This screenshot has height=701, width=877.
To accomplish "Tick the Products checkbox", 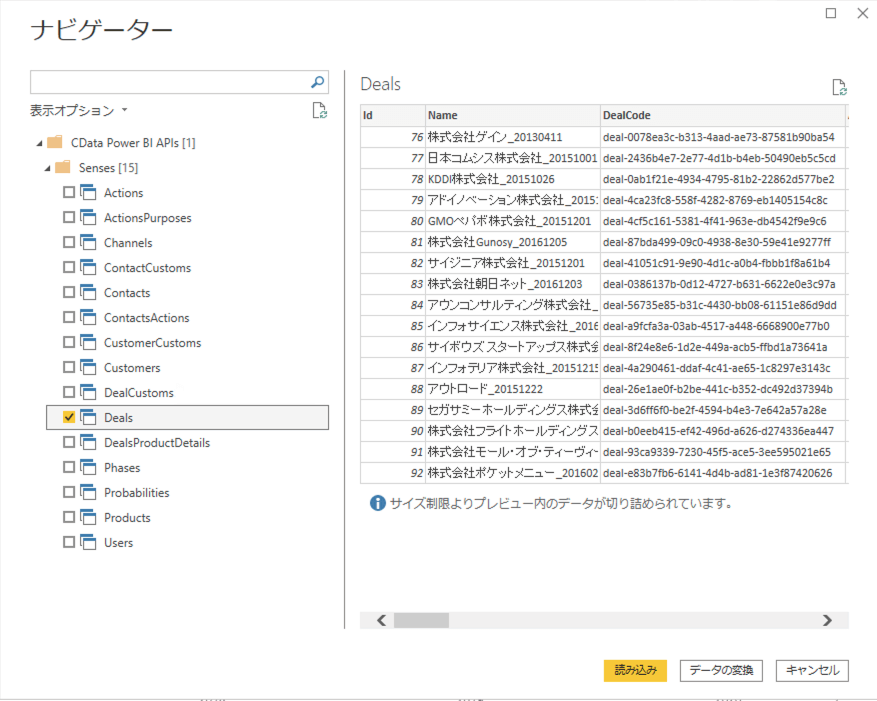I will click(69, 518).
